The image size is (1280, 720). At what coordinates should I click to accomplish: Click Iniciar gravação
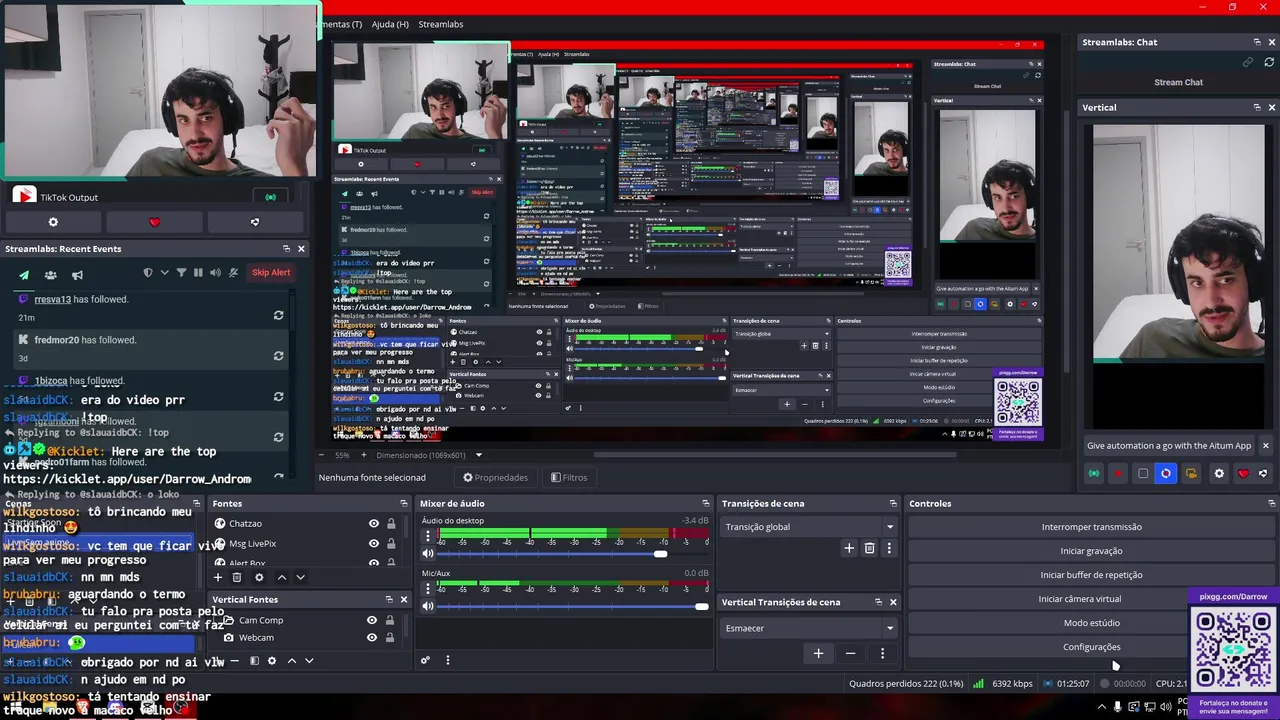click(1091, 551)
